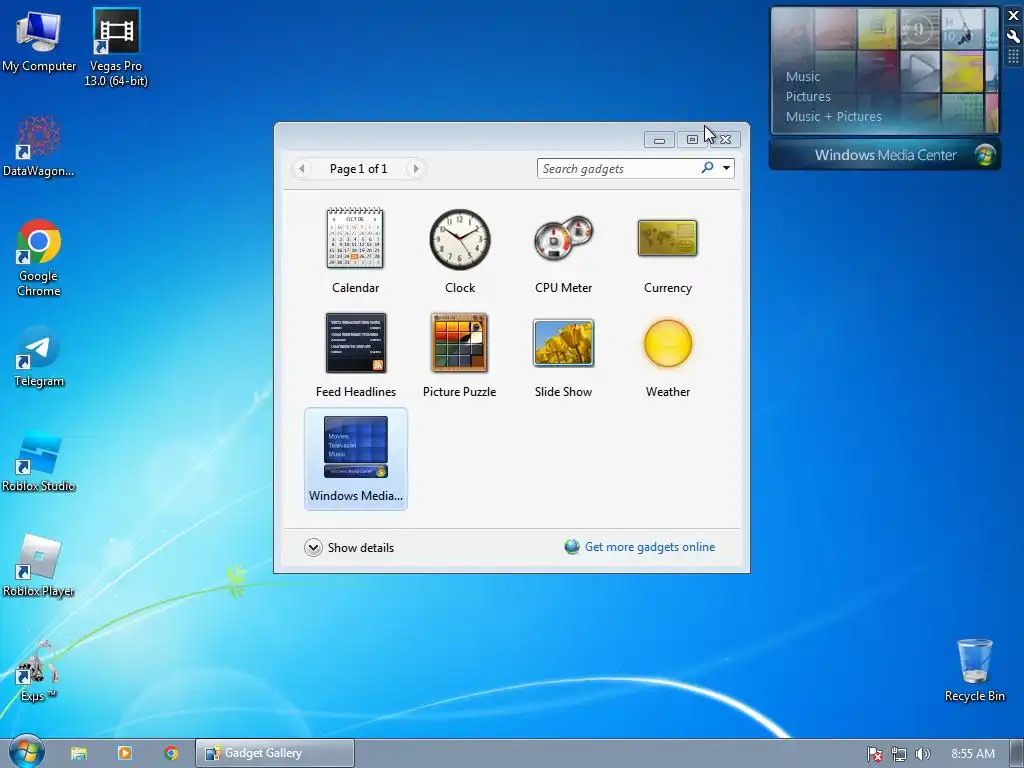Open Windows Explorer from taskbar
This screenshot has height=768, width=1024.
[x=79, y=754]
